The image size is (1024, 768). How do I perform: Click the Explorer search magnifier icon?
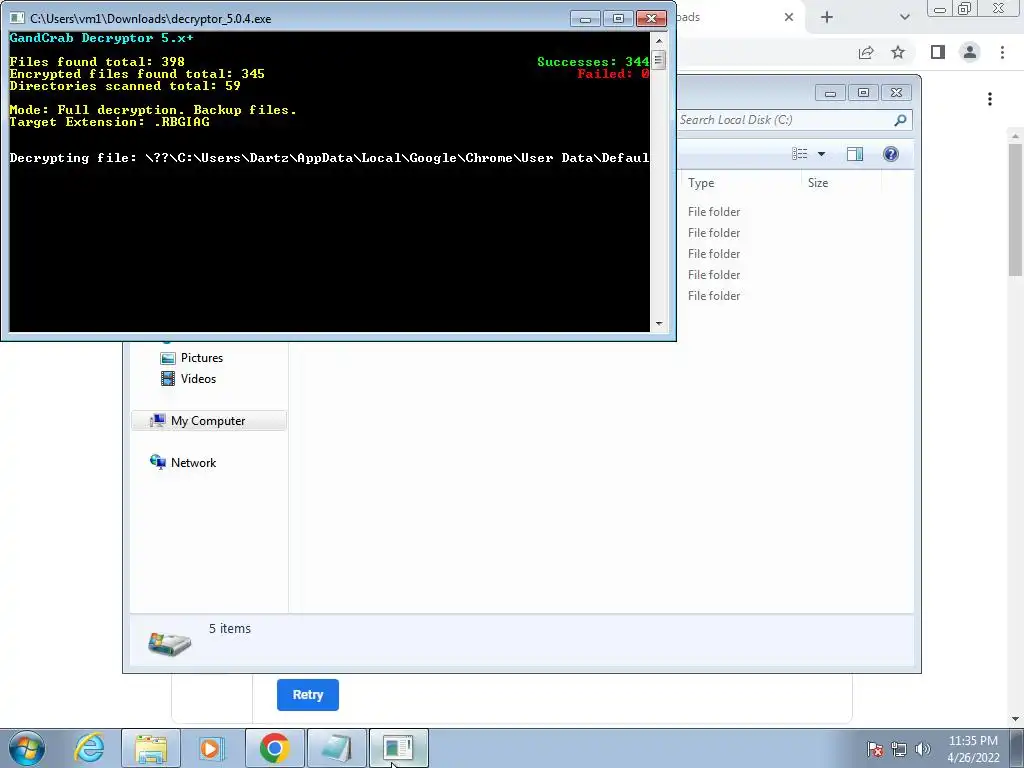tap(901, 120)
